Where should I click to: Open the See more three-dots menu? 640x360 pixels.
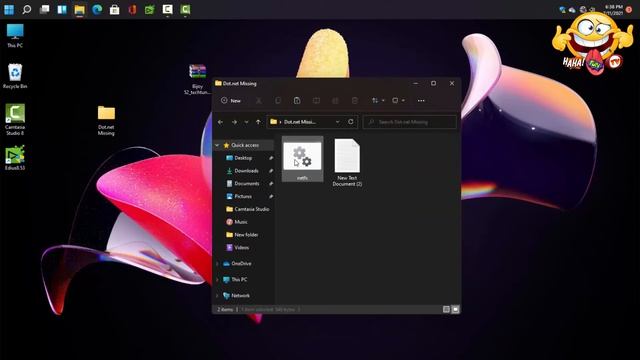(421, 100)
